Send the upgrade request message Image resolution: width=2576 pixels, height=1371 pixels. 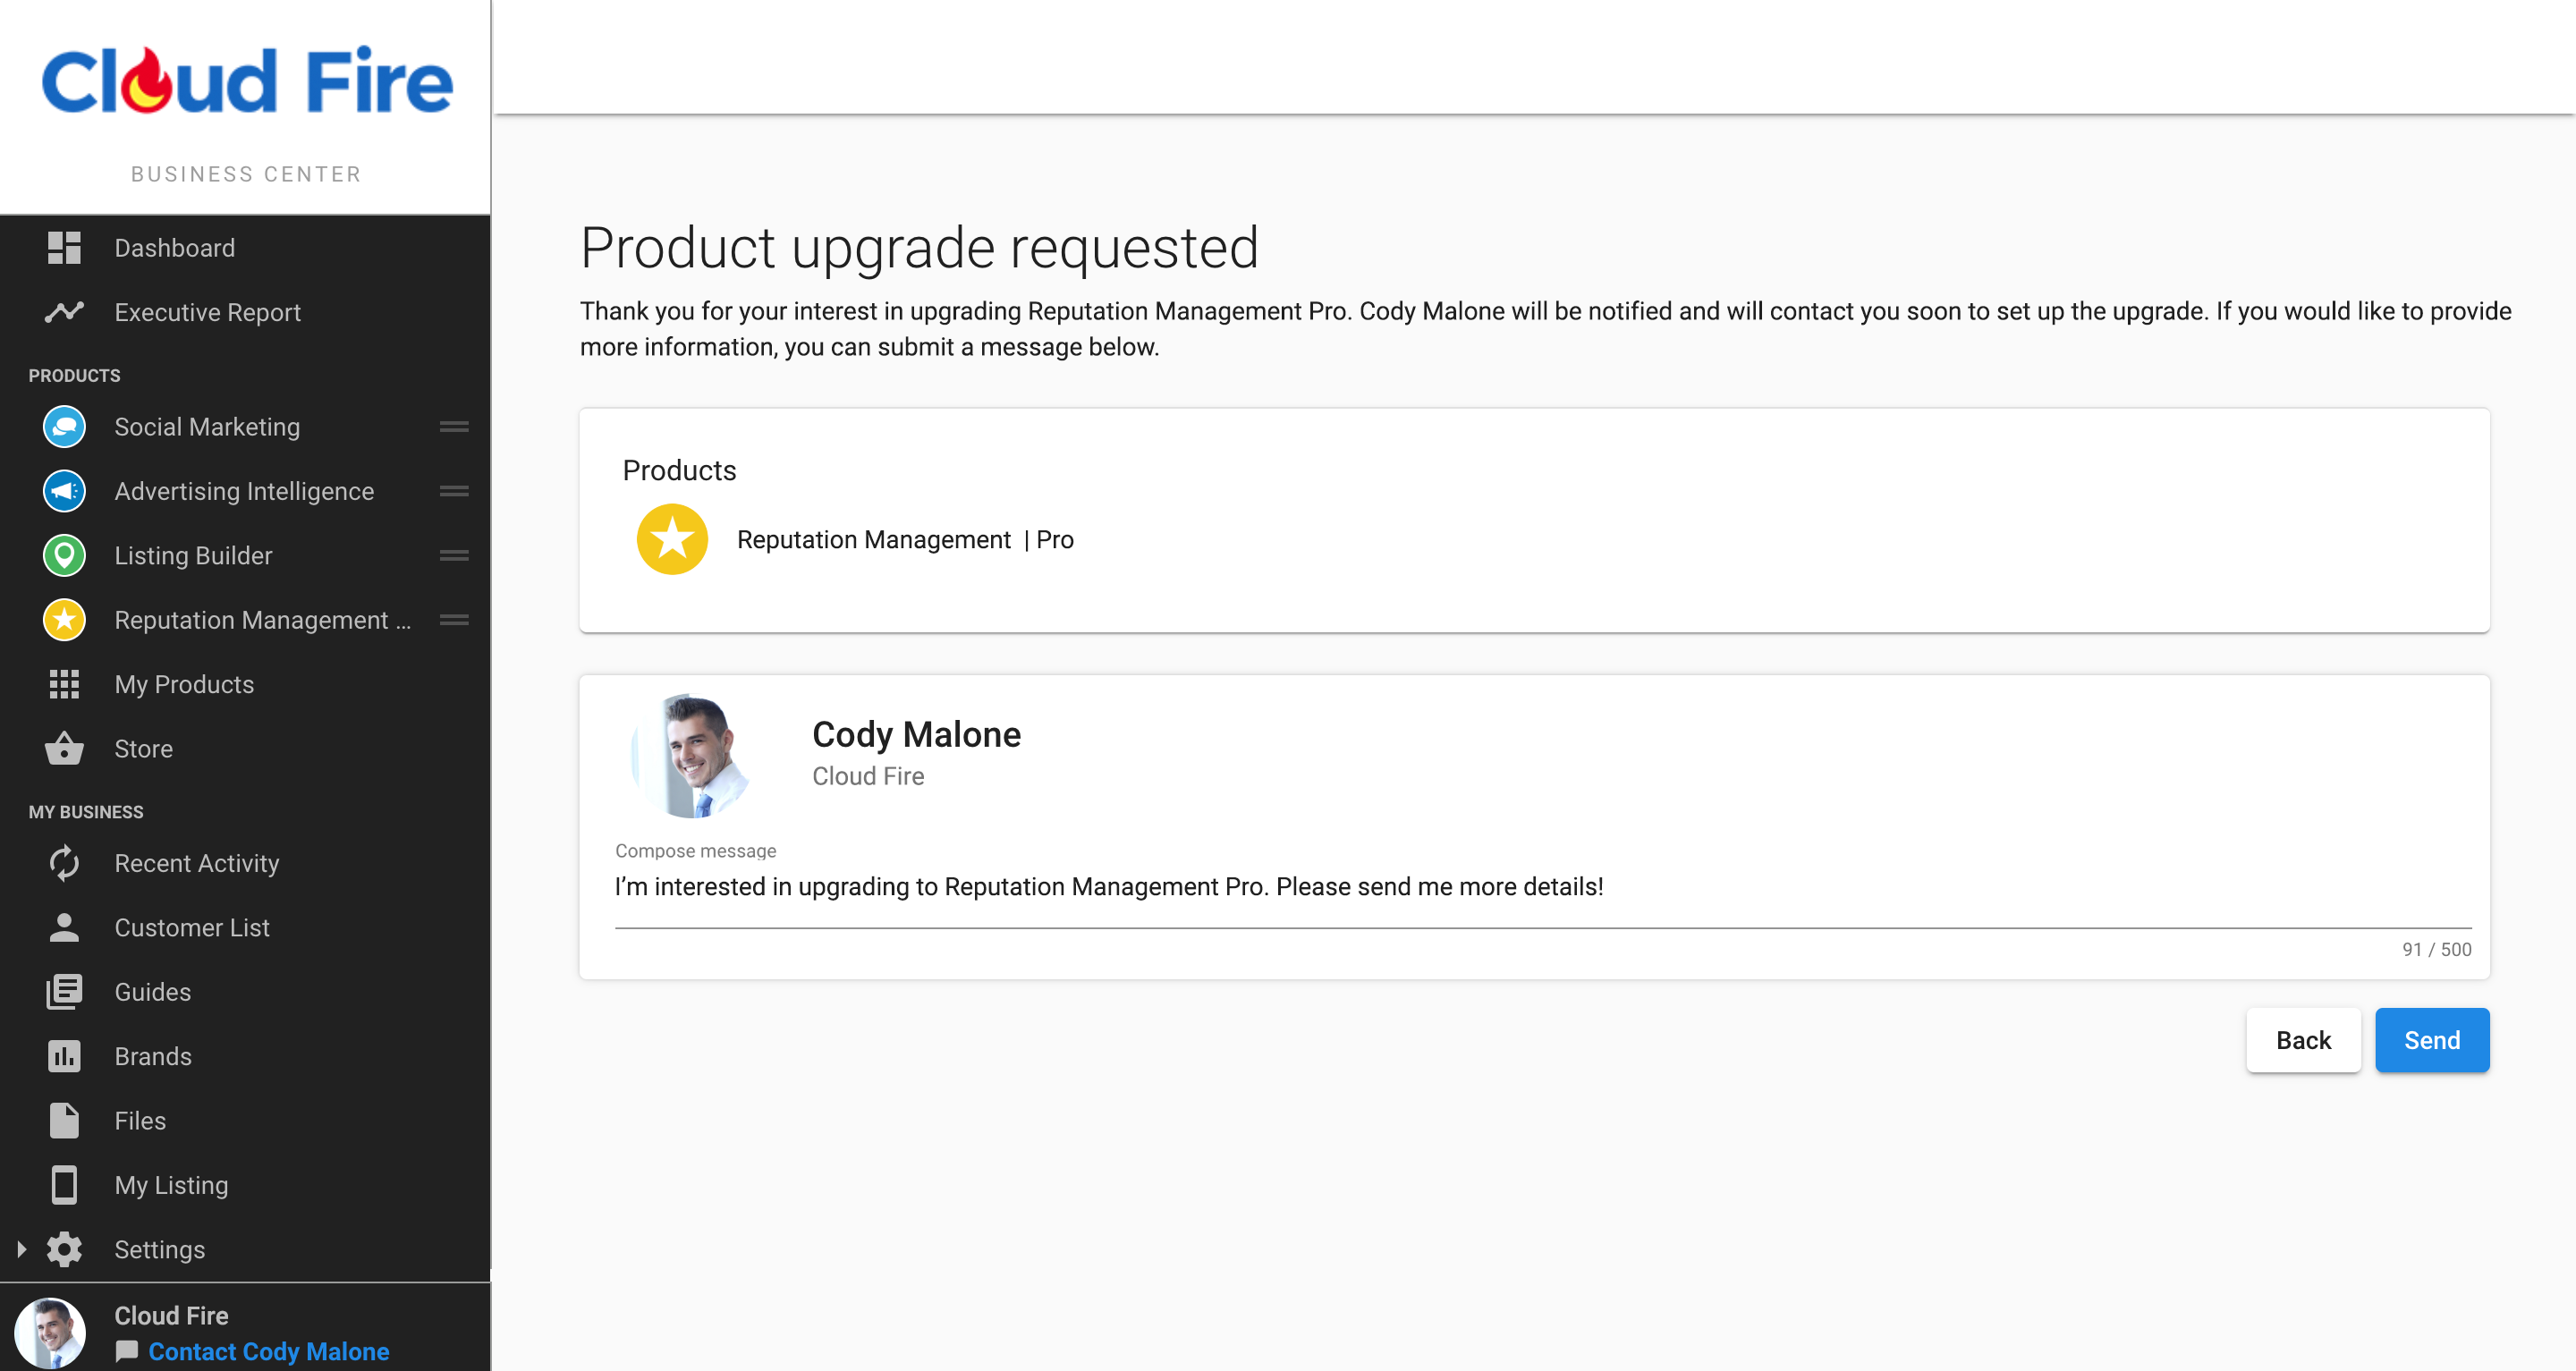click(x=2432, y=1040)
